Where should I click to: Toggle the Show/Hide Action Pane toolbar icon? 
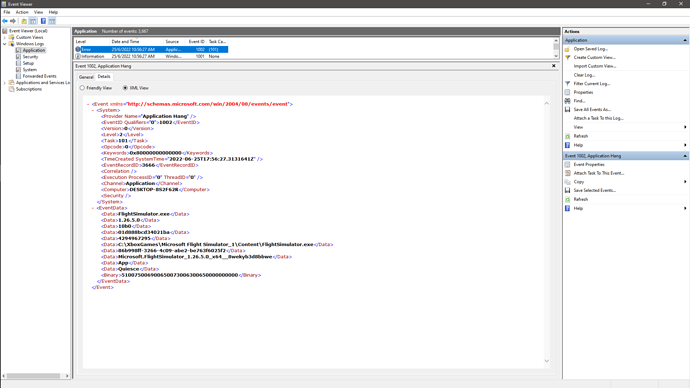(52, 21)
